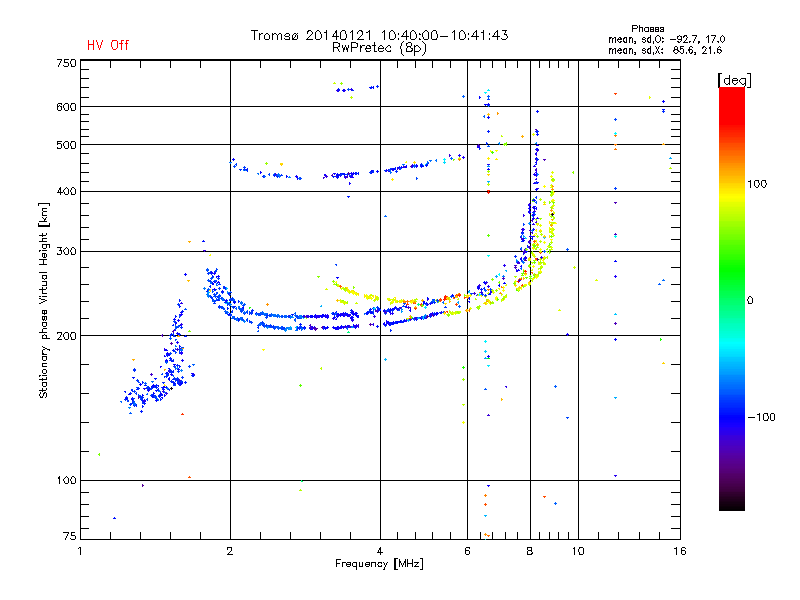Screen dimensions: 800x600
Task: Click the x-axis label '1'
Action: [80, 552]
